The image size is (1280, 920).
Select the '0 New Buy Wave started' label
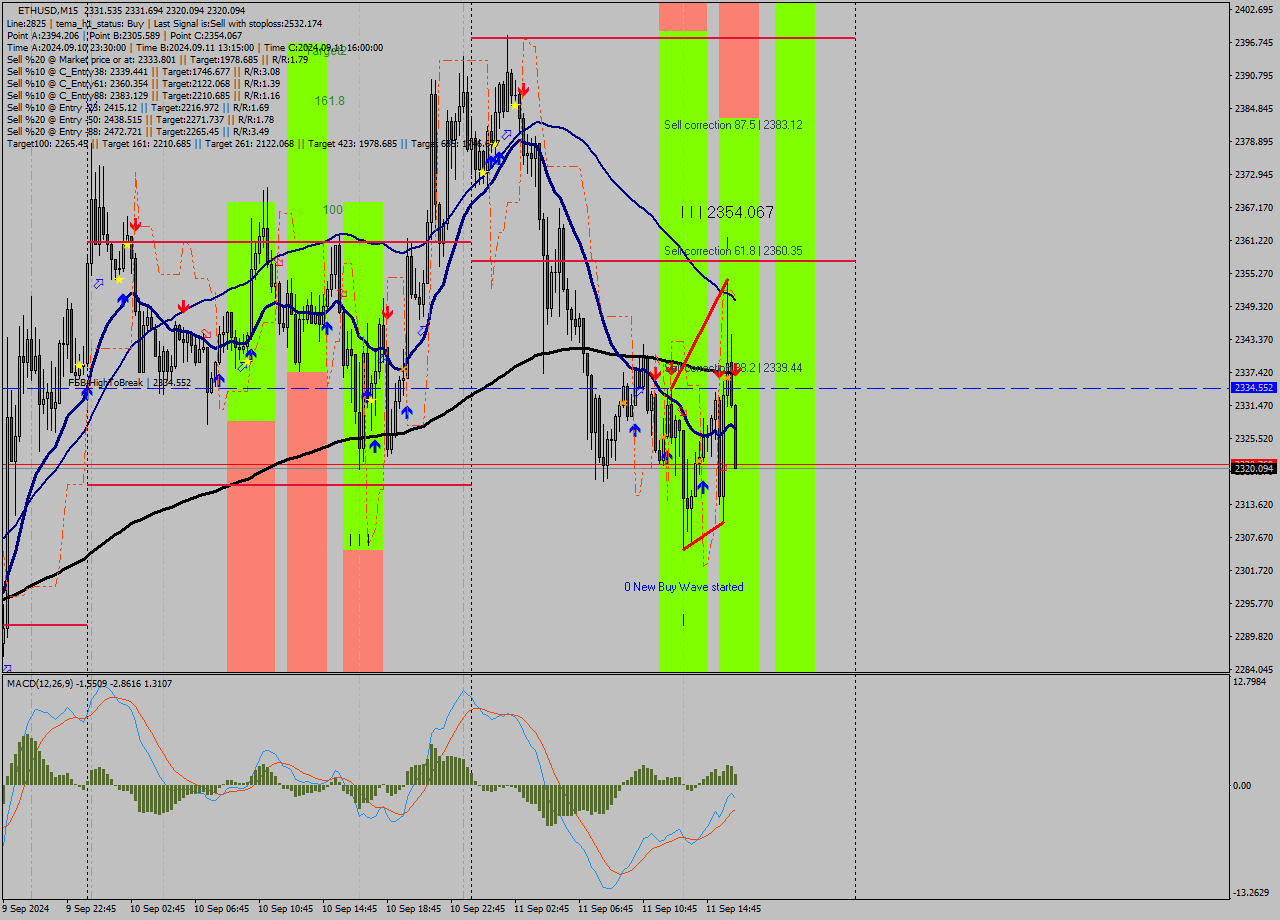pyautogui.click(x=684, y=587)
